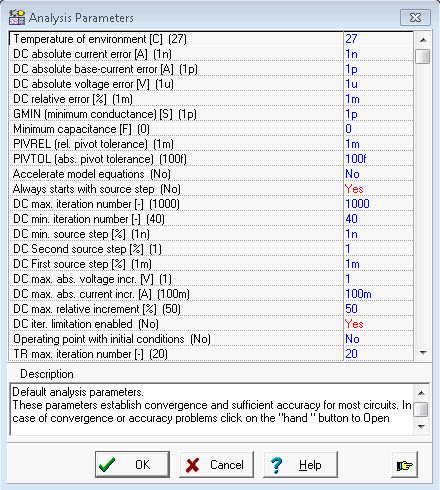Edit DC relative error value 1m
The height and width of the screenshot is (490, 440).
point(378,99)
